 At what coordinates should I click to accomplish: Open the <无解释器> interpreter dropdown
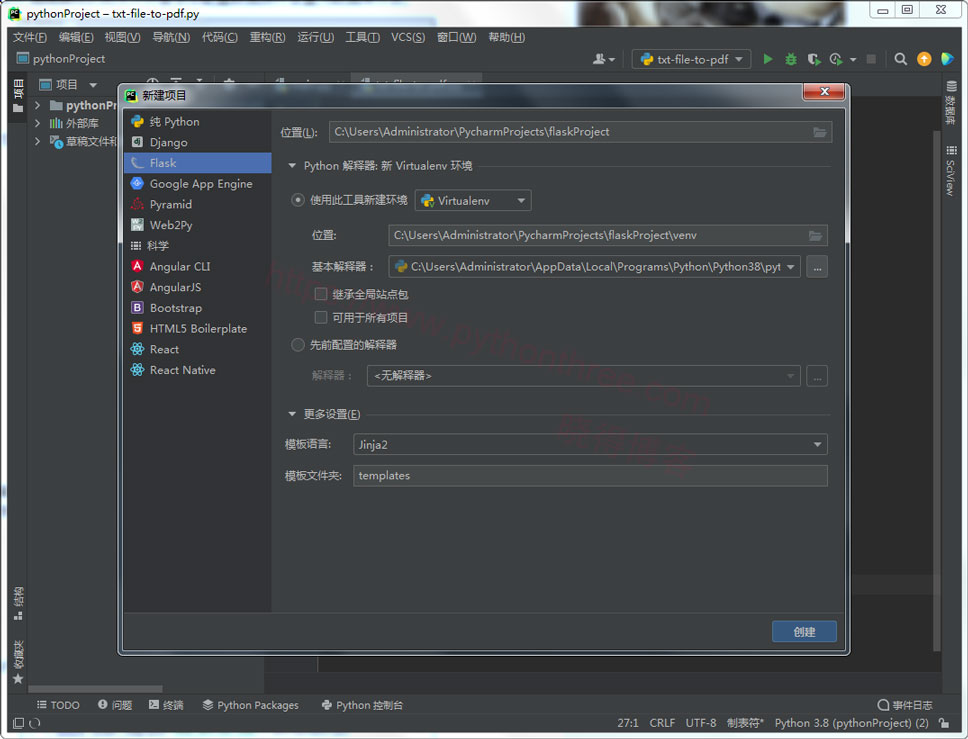pos(583,375)
